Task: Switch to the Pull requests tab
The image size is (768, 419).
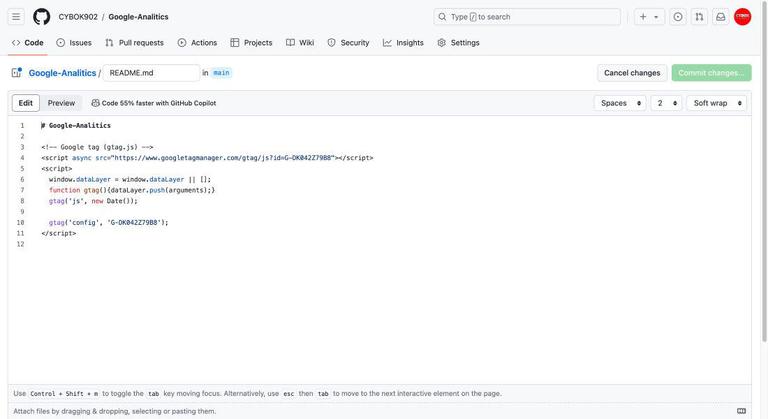Action: [135, 43]
